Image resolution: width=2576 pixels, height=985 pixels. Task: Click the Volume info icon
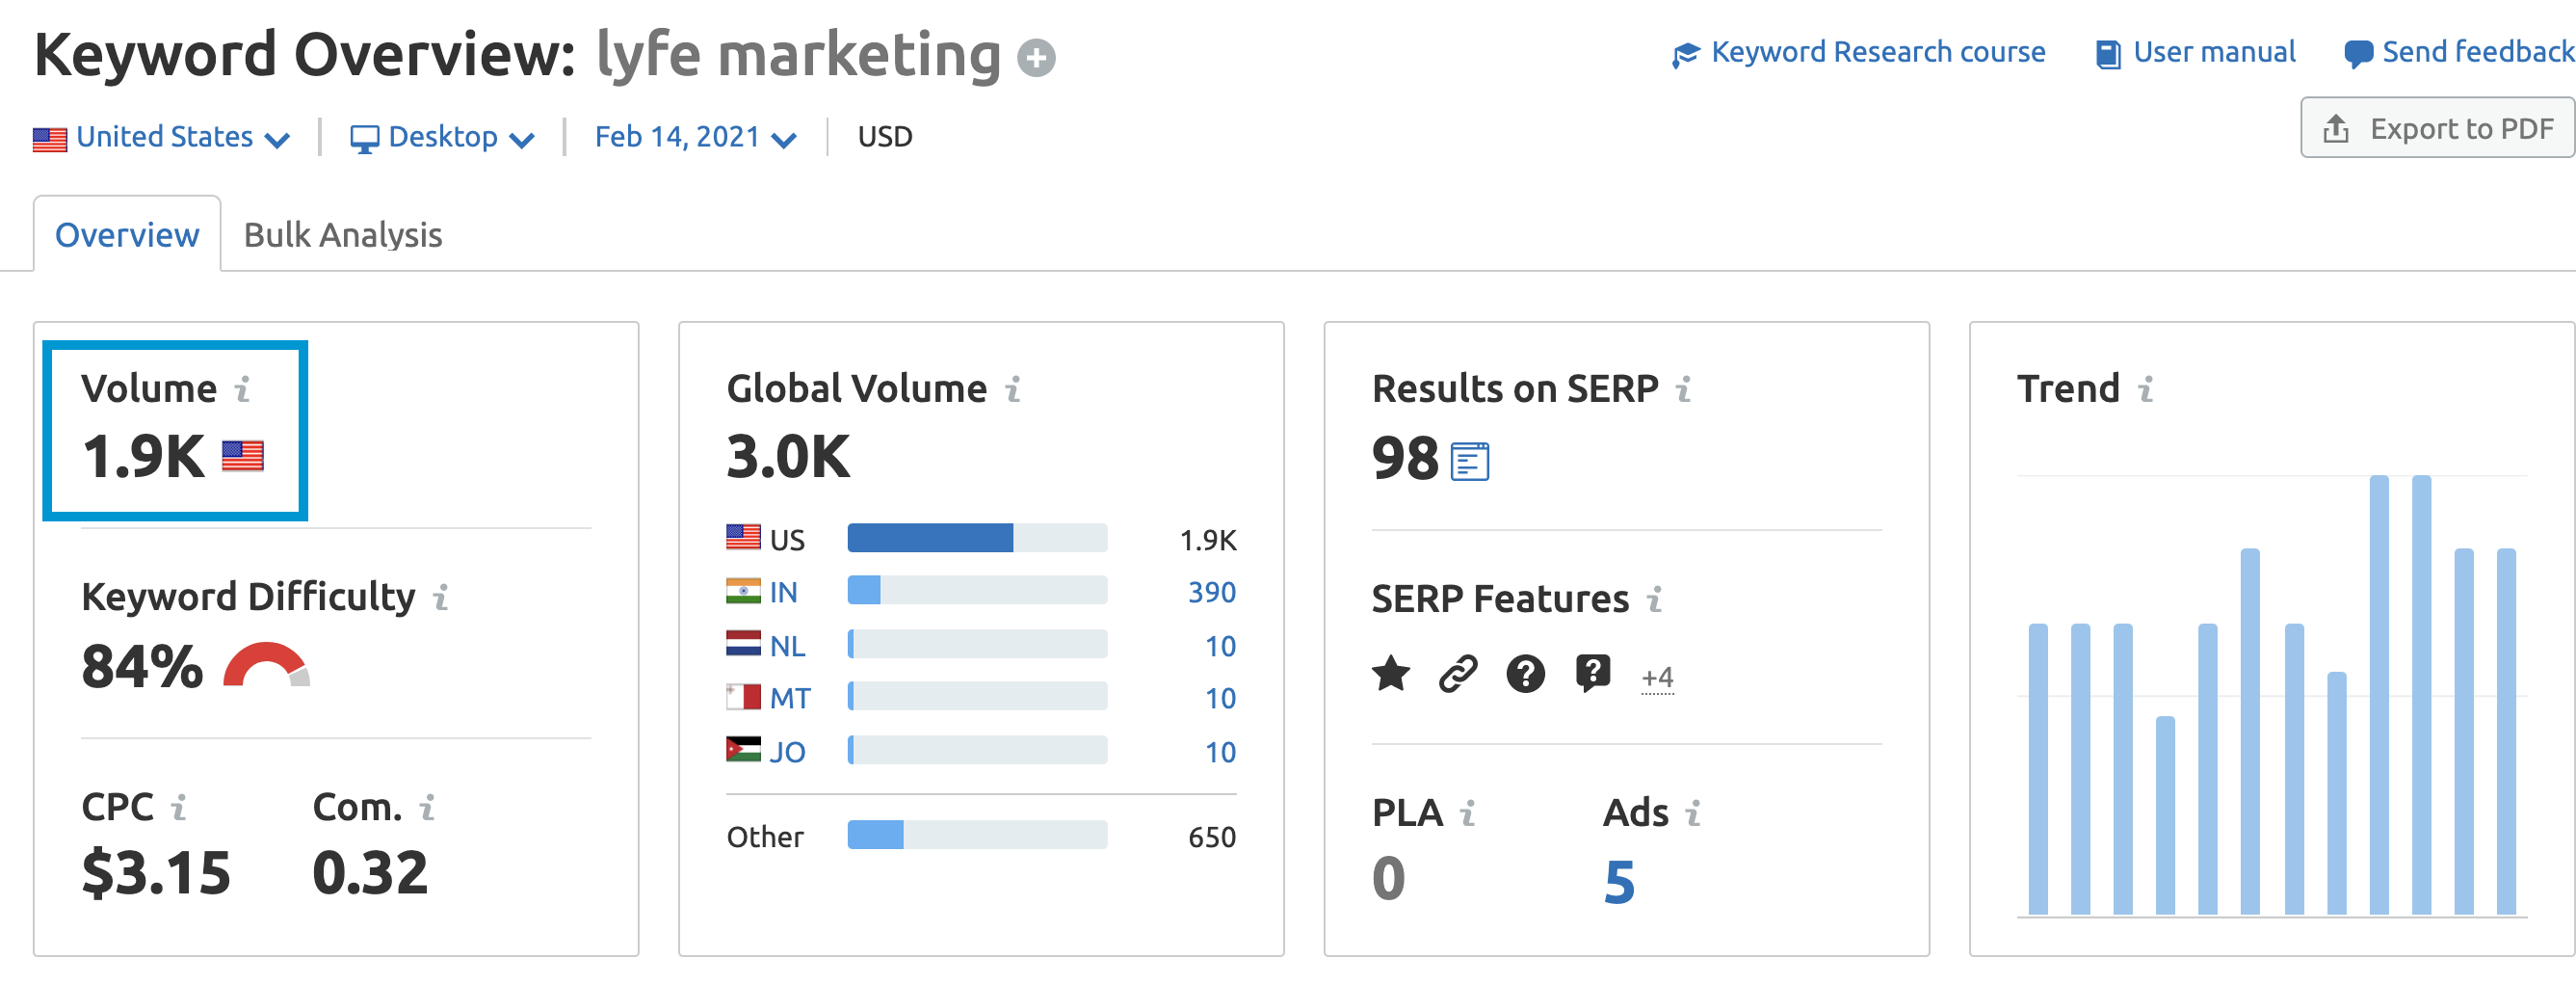(x=242, y=389)
